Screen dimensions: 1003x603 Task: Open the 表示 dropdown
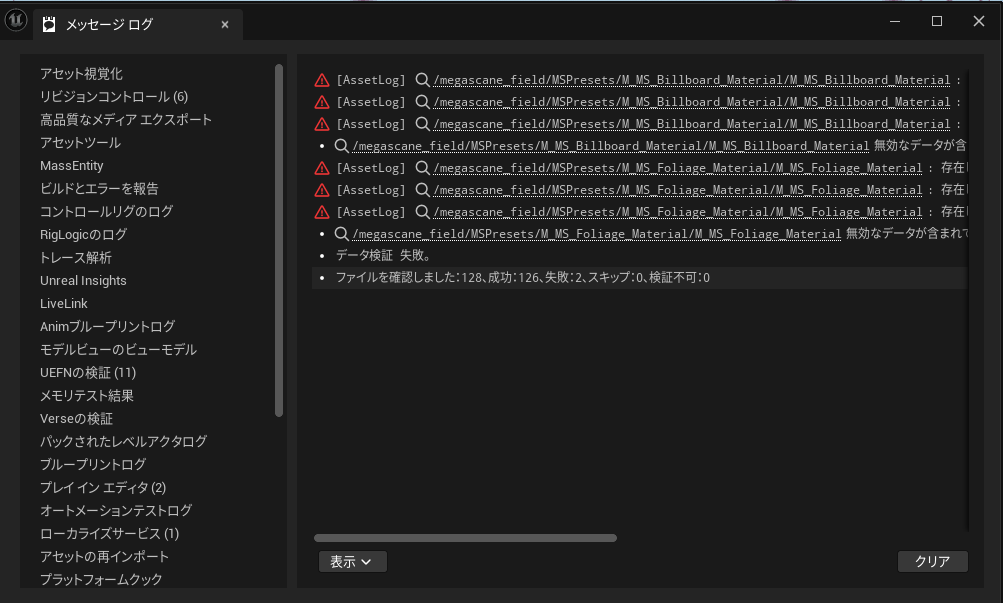(x=352, y=561)
